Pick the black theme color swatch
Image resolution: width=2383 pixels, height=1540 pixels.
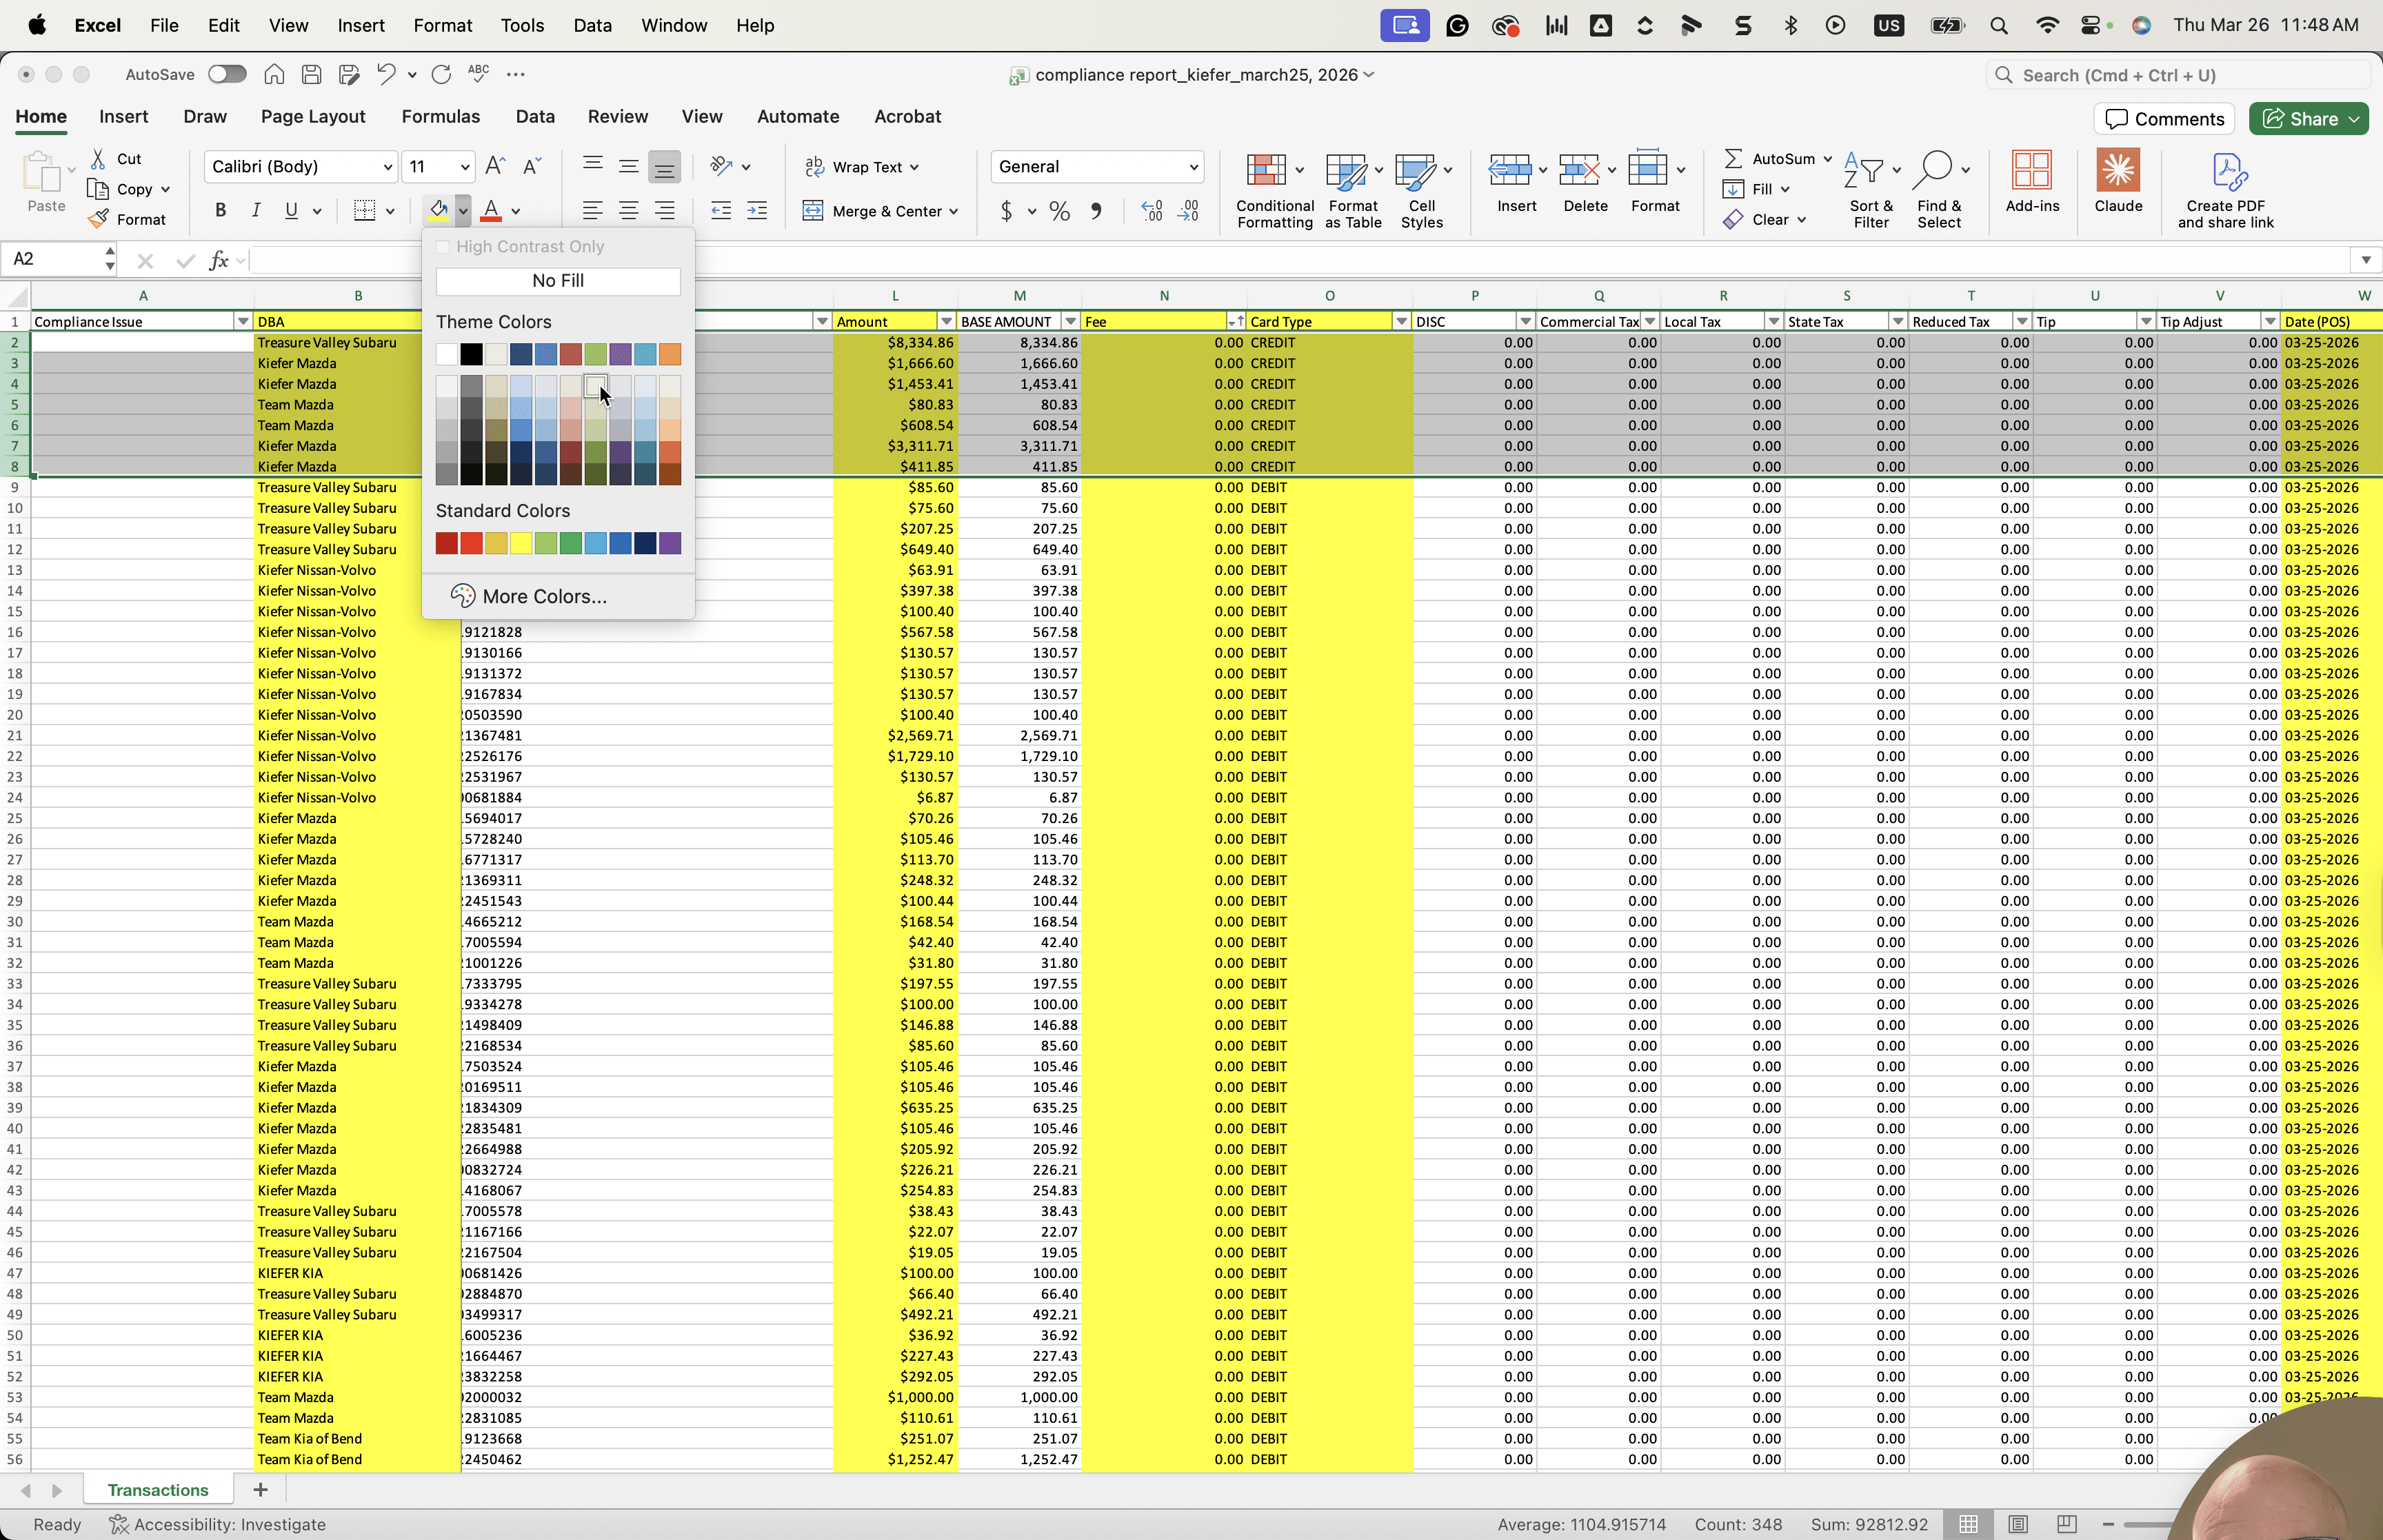pos(471,354)
